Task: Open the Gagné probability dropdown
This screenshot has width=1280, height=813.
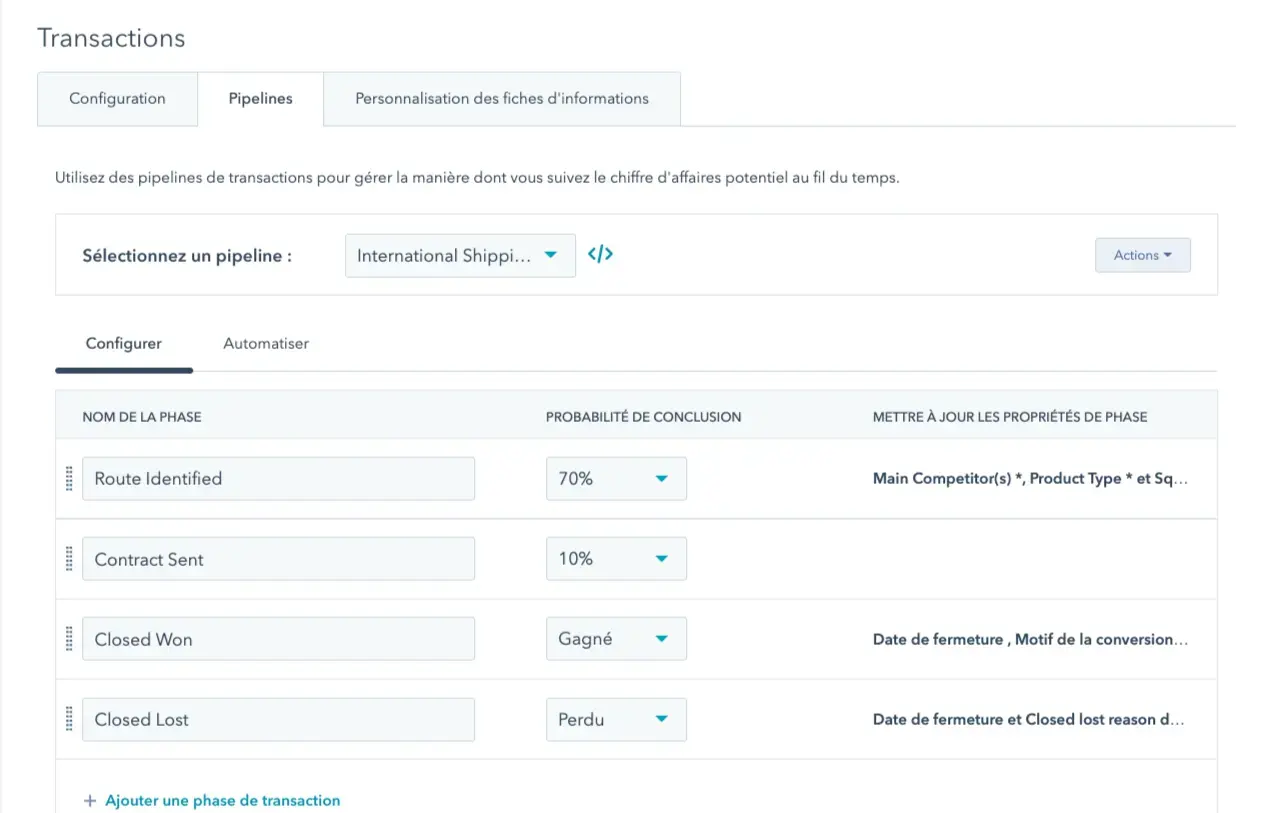Action: click(616, 639)
